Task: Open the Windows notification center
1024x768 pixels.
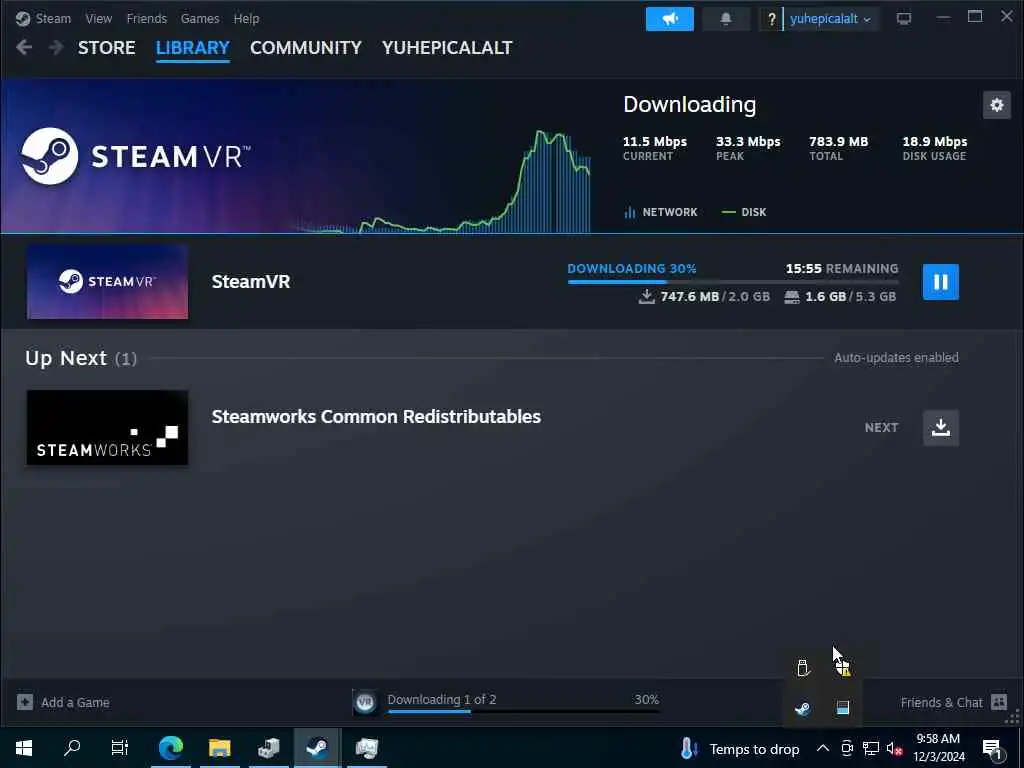Action: (993, 749)
